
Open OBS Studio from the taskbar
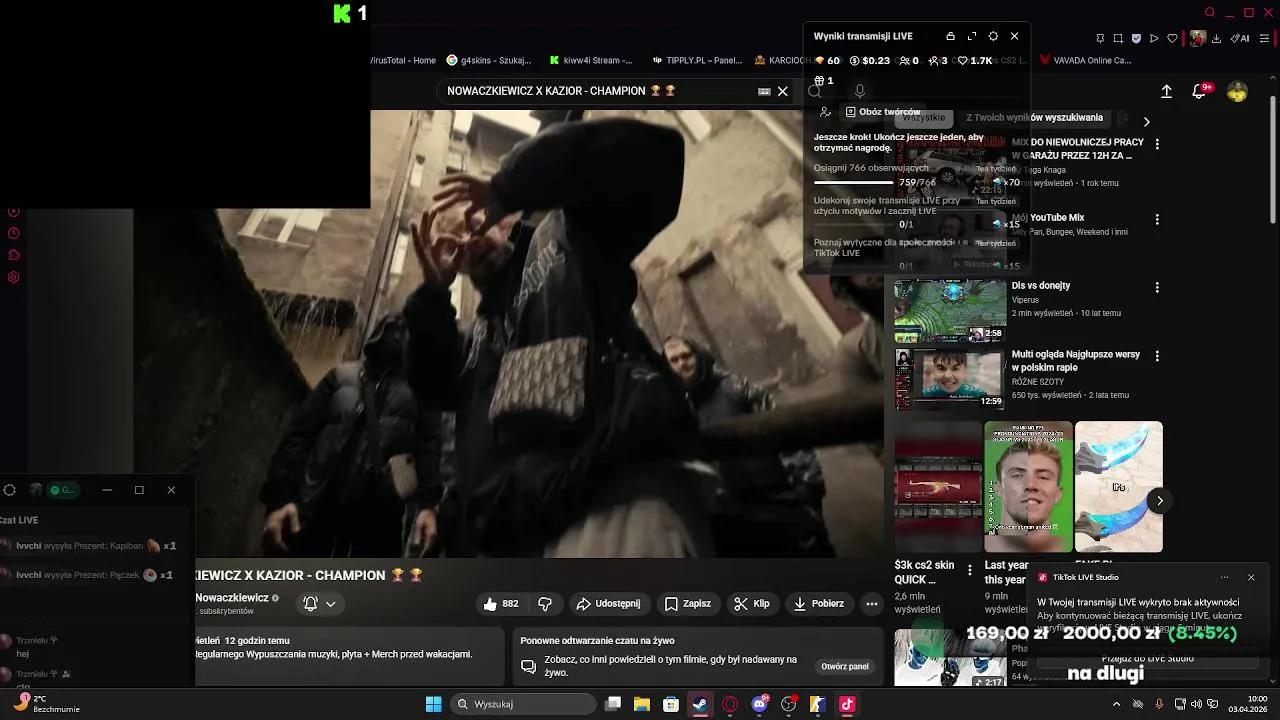[789, 704]
